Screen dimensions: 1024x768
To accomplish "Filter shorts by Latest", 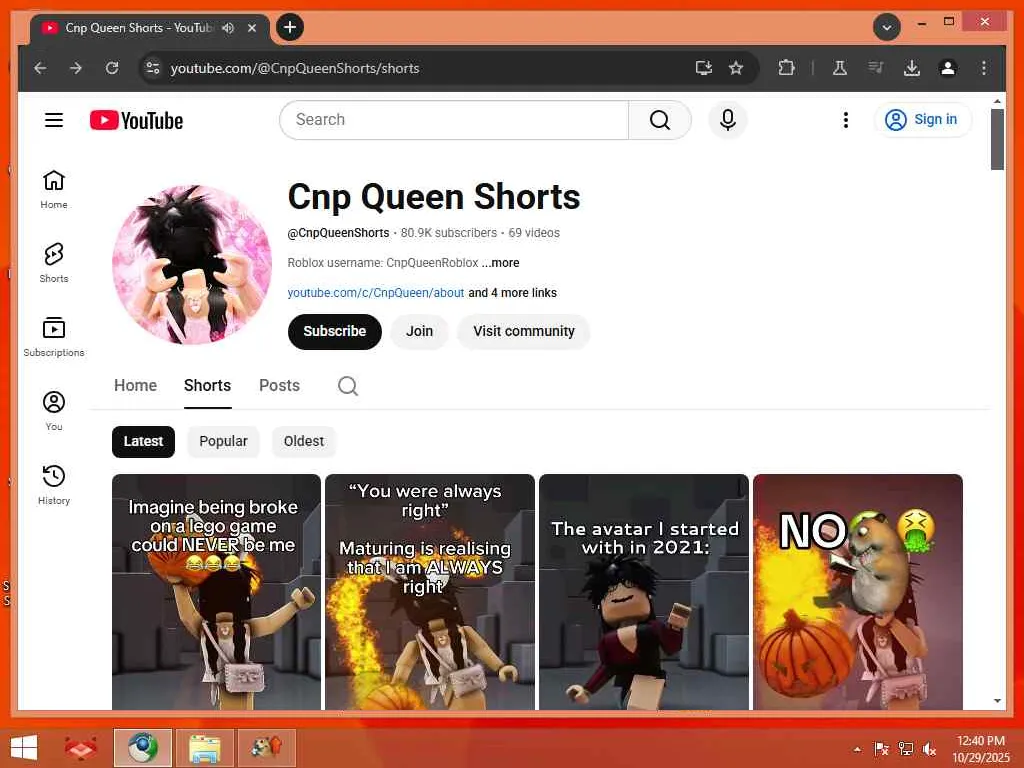I will (143, 441).
